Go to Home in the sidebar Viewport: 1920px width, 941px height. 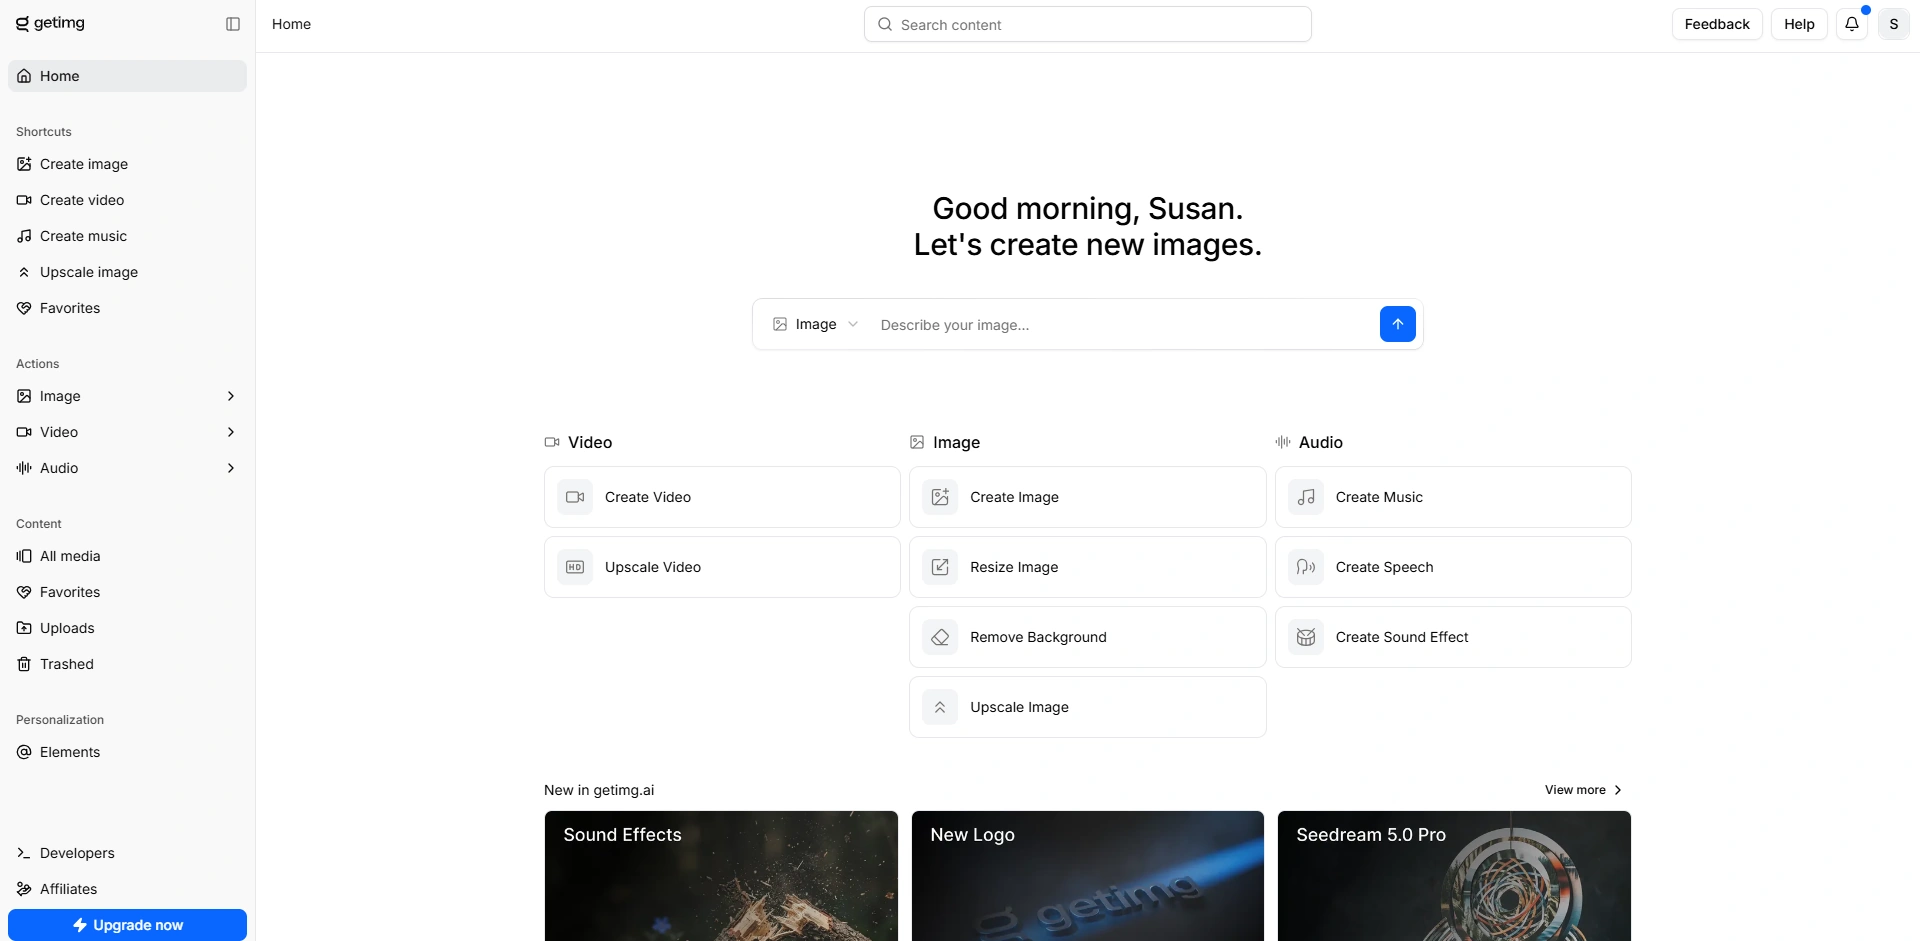click(127, 76)
